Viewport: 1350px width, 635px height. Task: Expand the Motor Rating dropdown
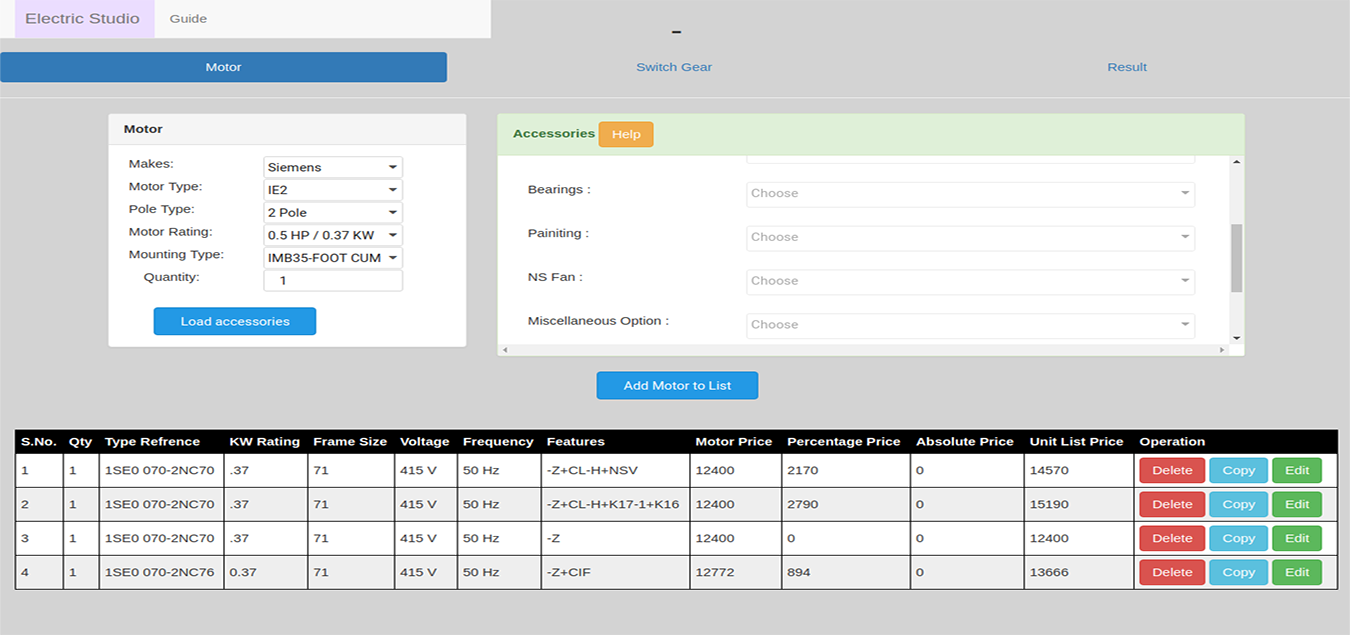(x=333, y=235)
